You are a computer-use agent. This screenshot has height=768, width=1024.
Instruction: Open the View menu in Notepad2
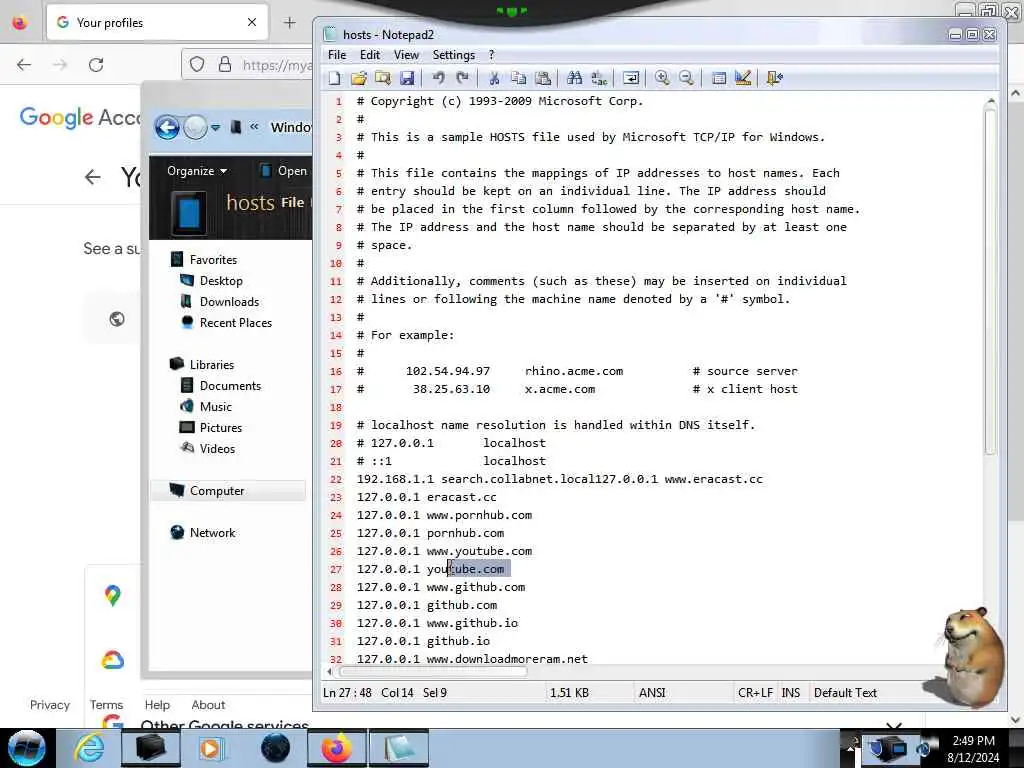[406, 55]
